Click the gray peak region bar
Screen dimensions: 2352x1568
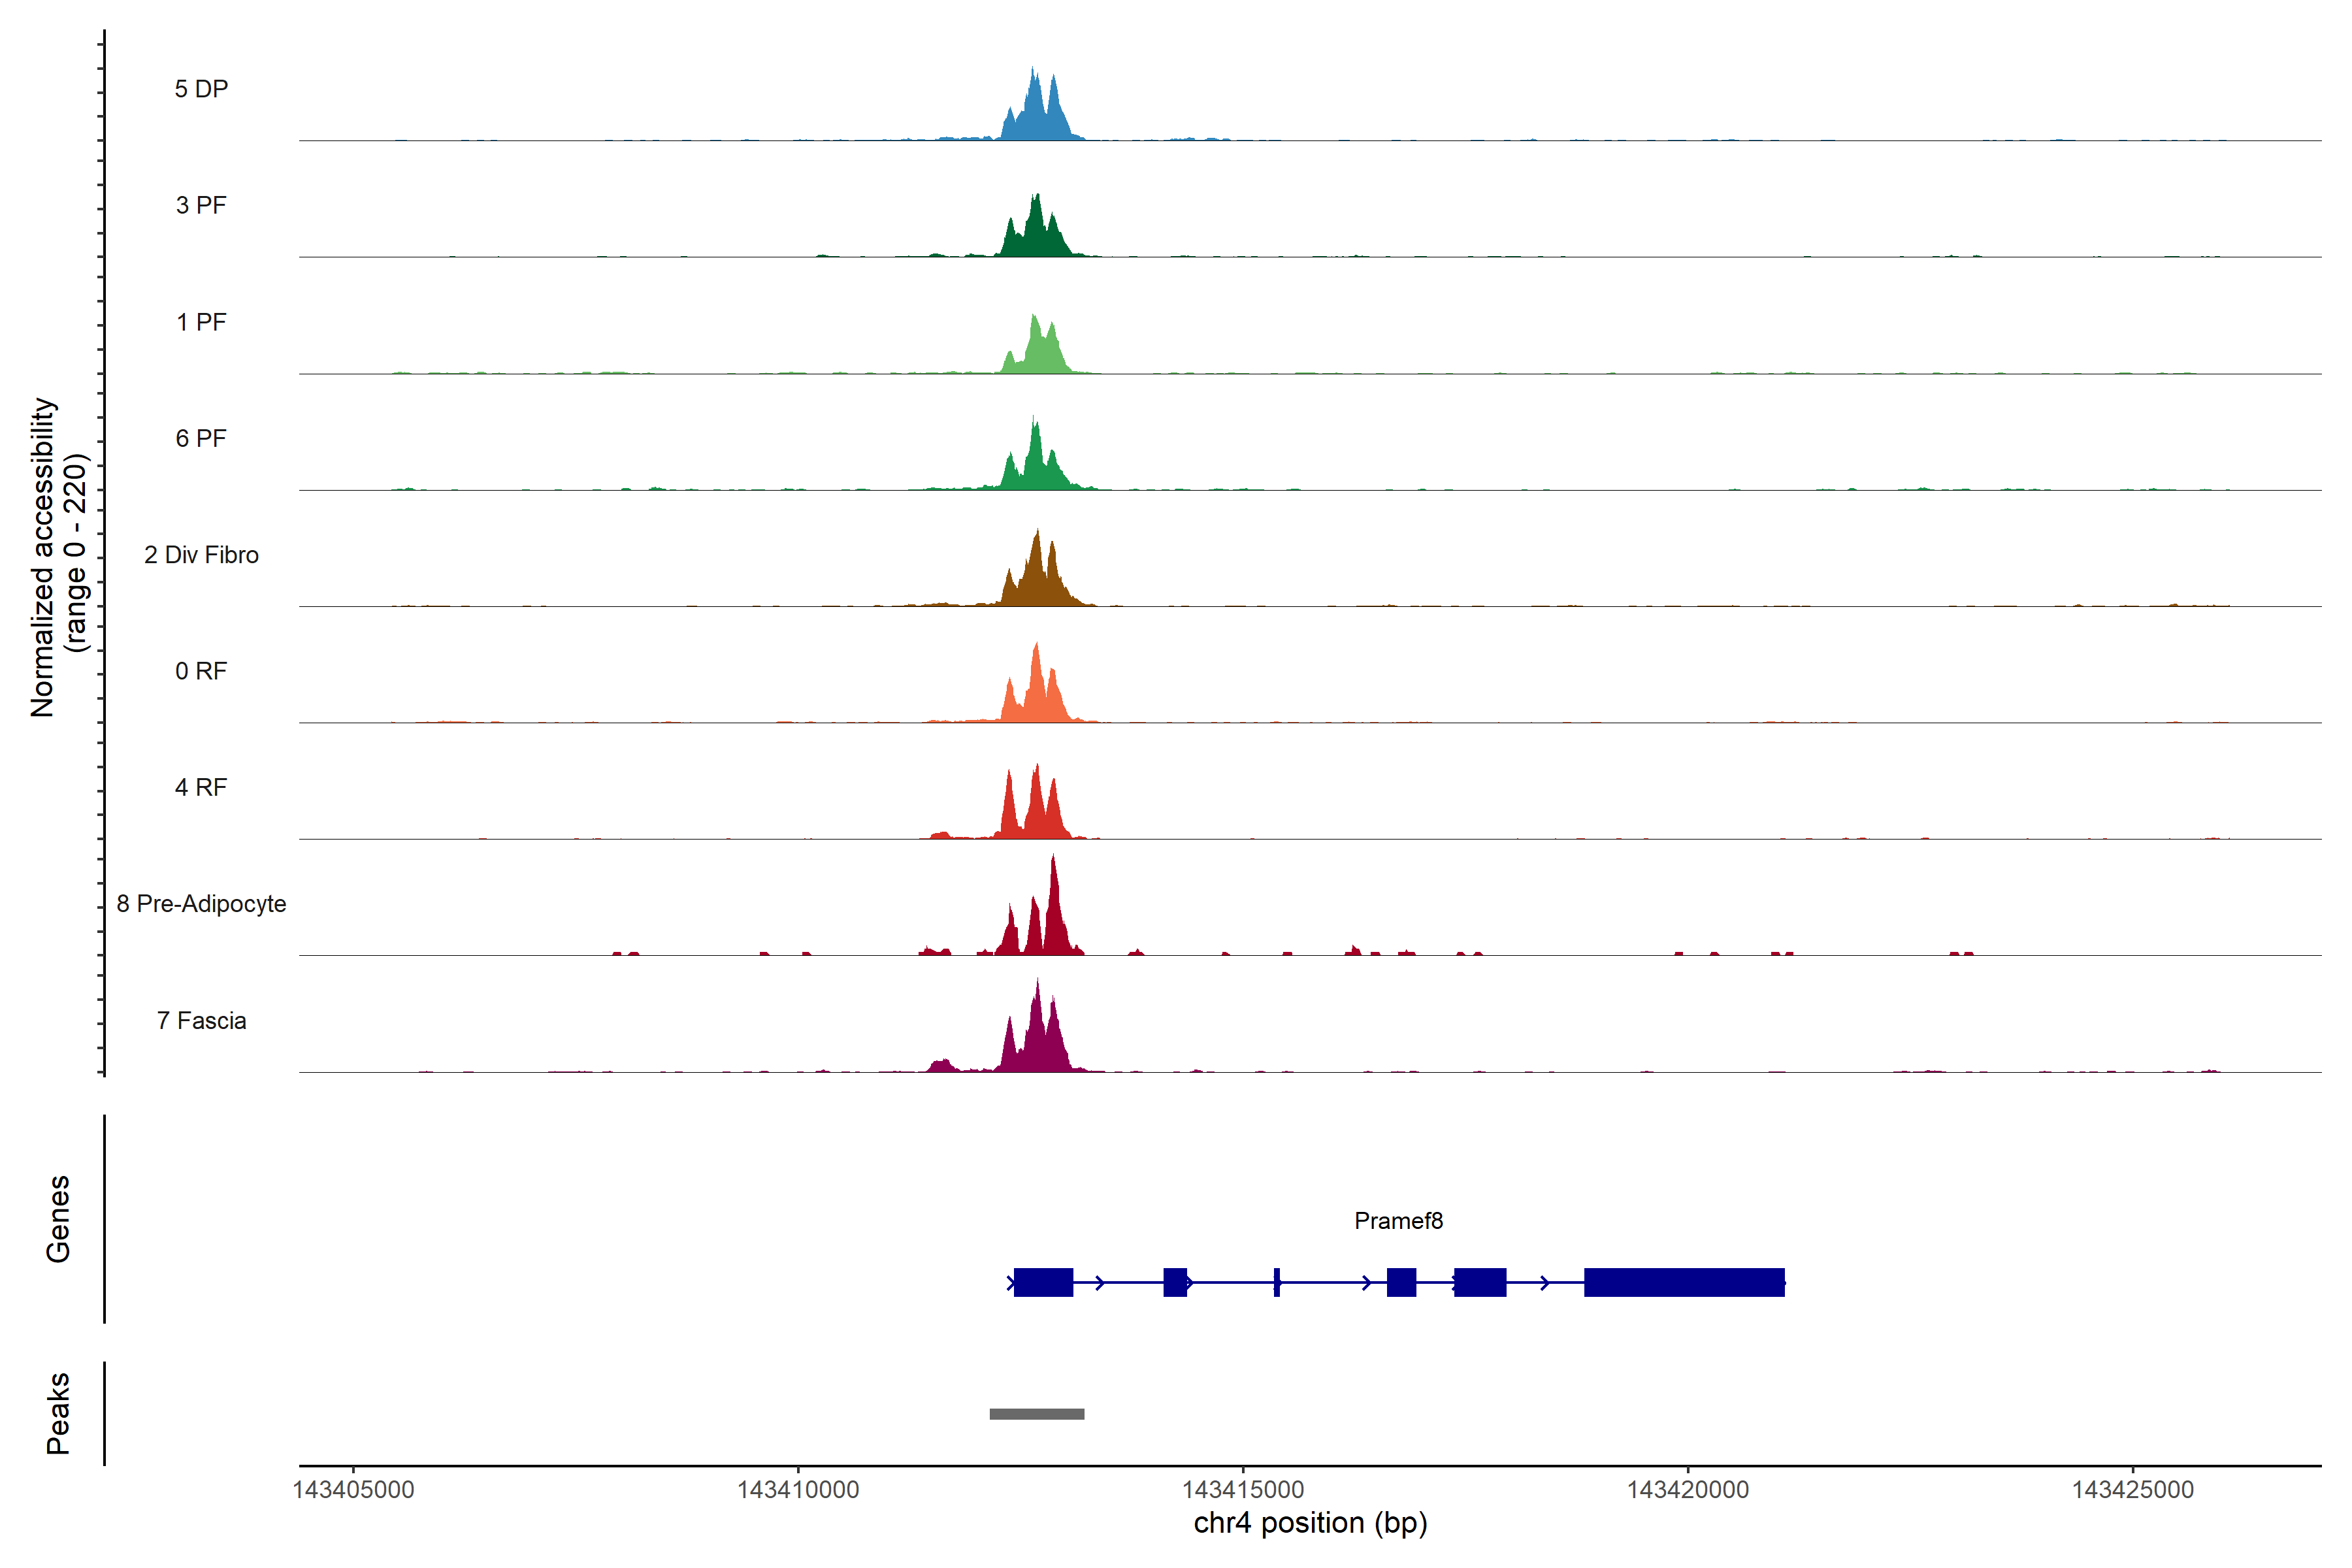coord(1037,1414)
